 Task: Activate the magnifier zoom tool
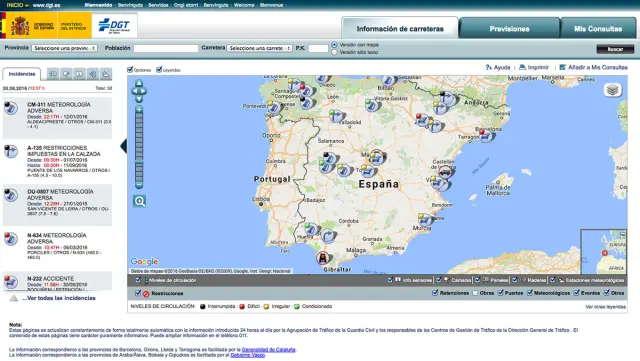(140, 201)
